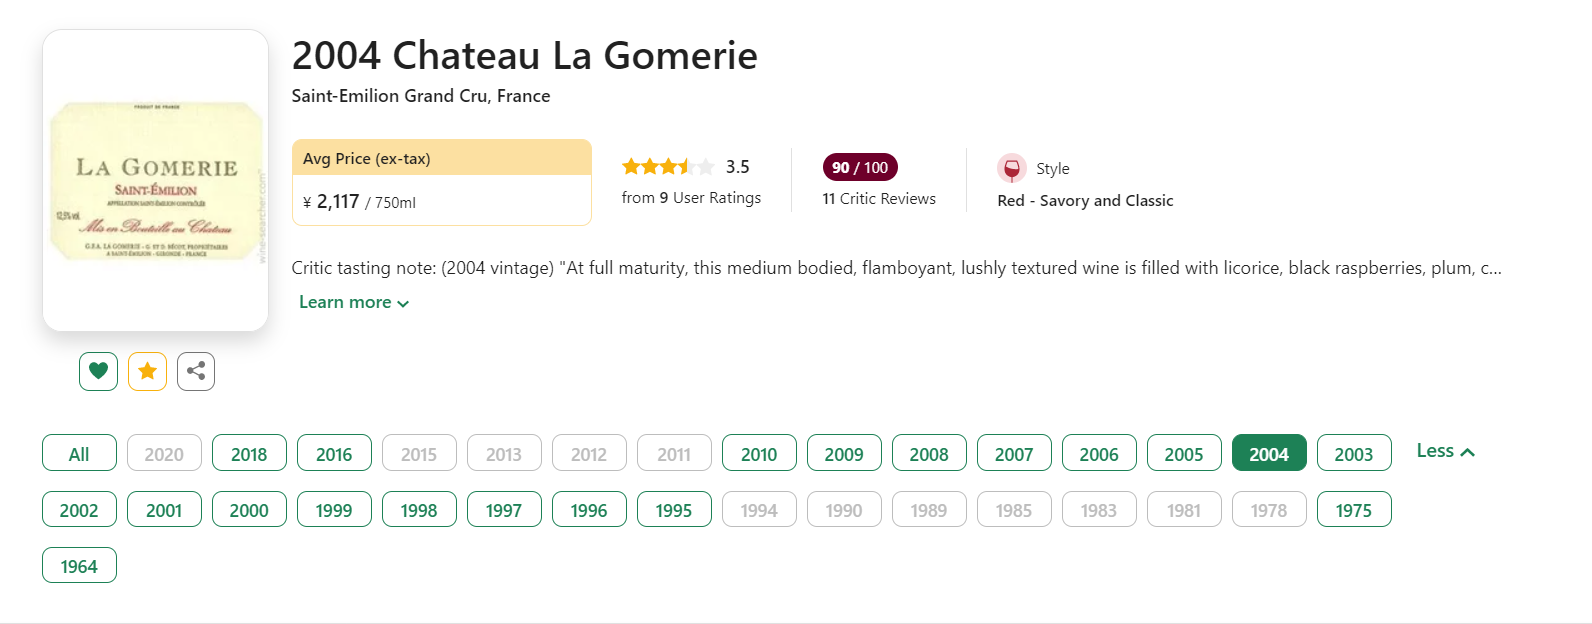Select the All vintages filter

[79, 453]
